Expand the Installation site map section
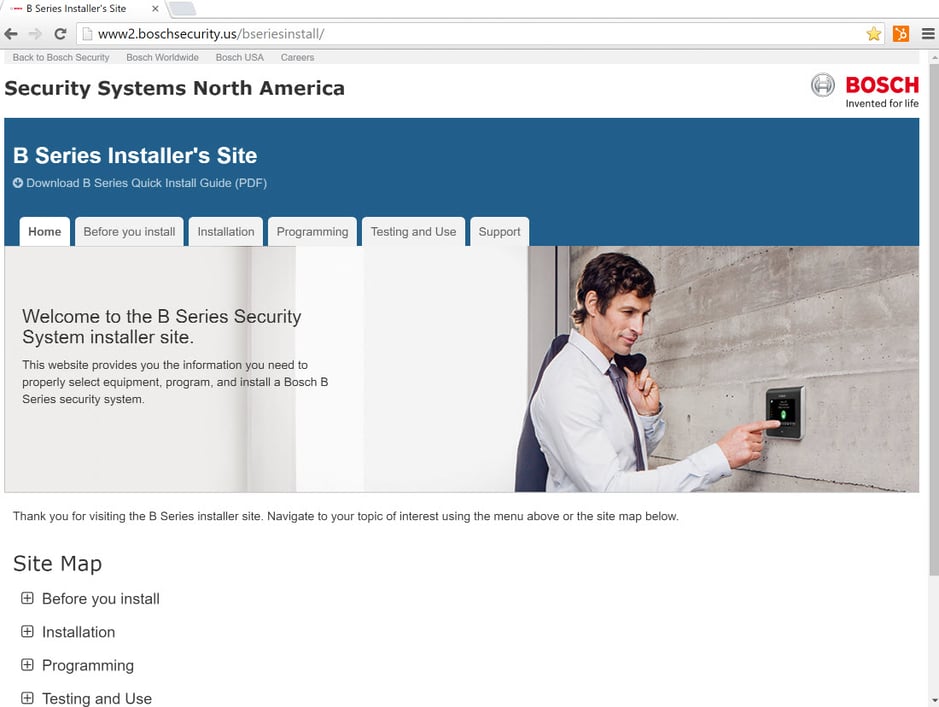939x707 pixels. 27,632
